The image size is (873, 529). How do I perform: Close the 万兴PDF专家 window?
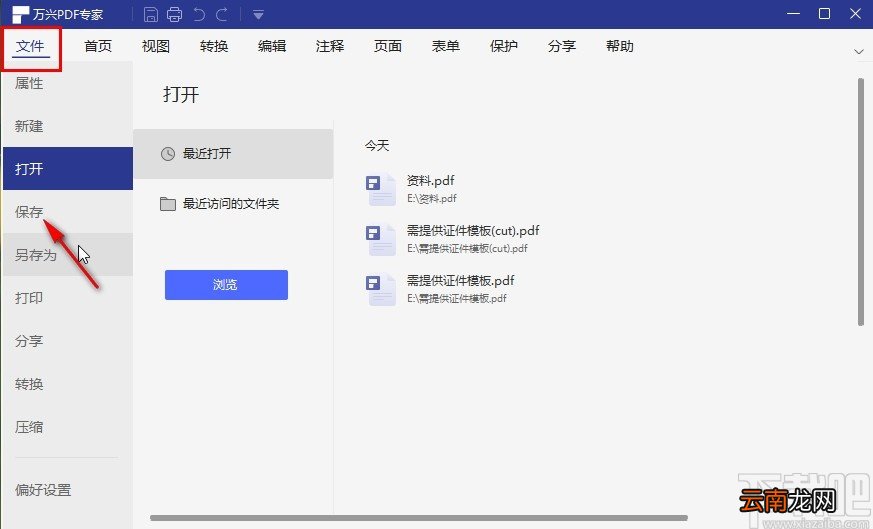[856, 13]
